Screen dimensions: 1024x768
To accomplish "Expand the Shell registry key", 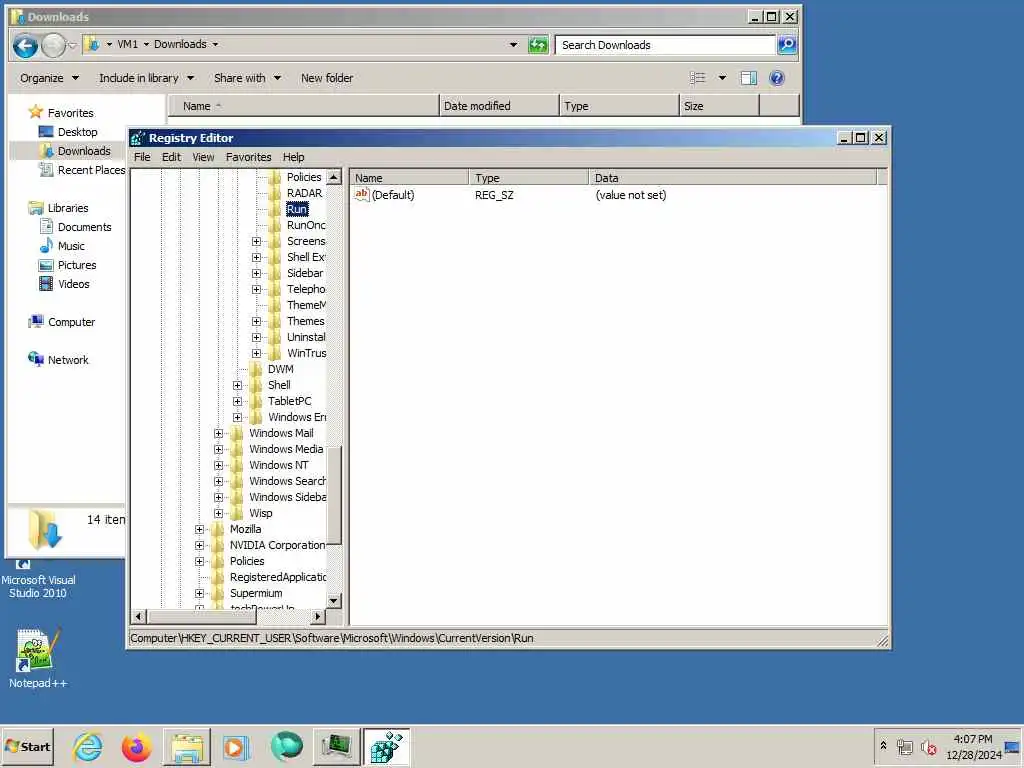I will (x=237, y=385).
